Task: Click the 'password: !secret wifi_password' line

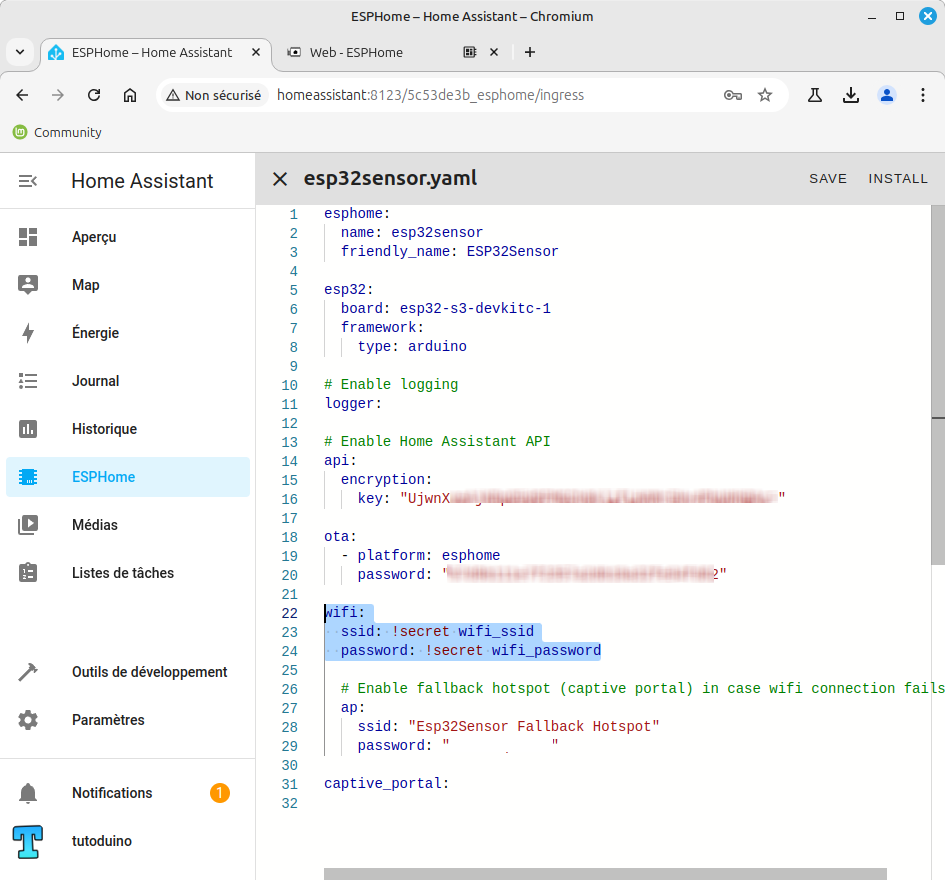Action: [x=471, y=650]
